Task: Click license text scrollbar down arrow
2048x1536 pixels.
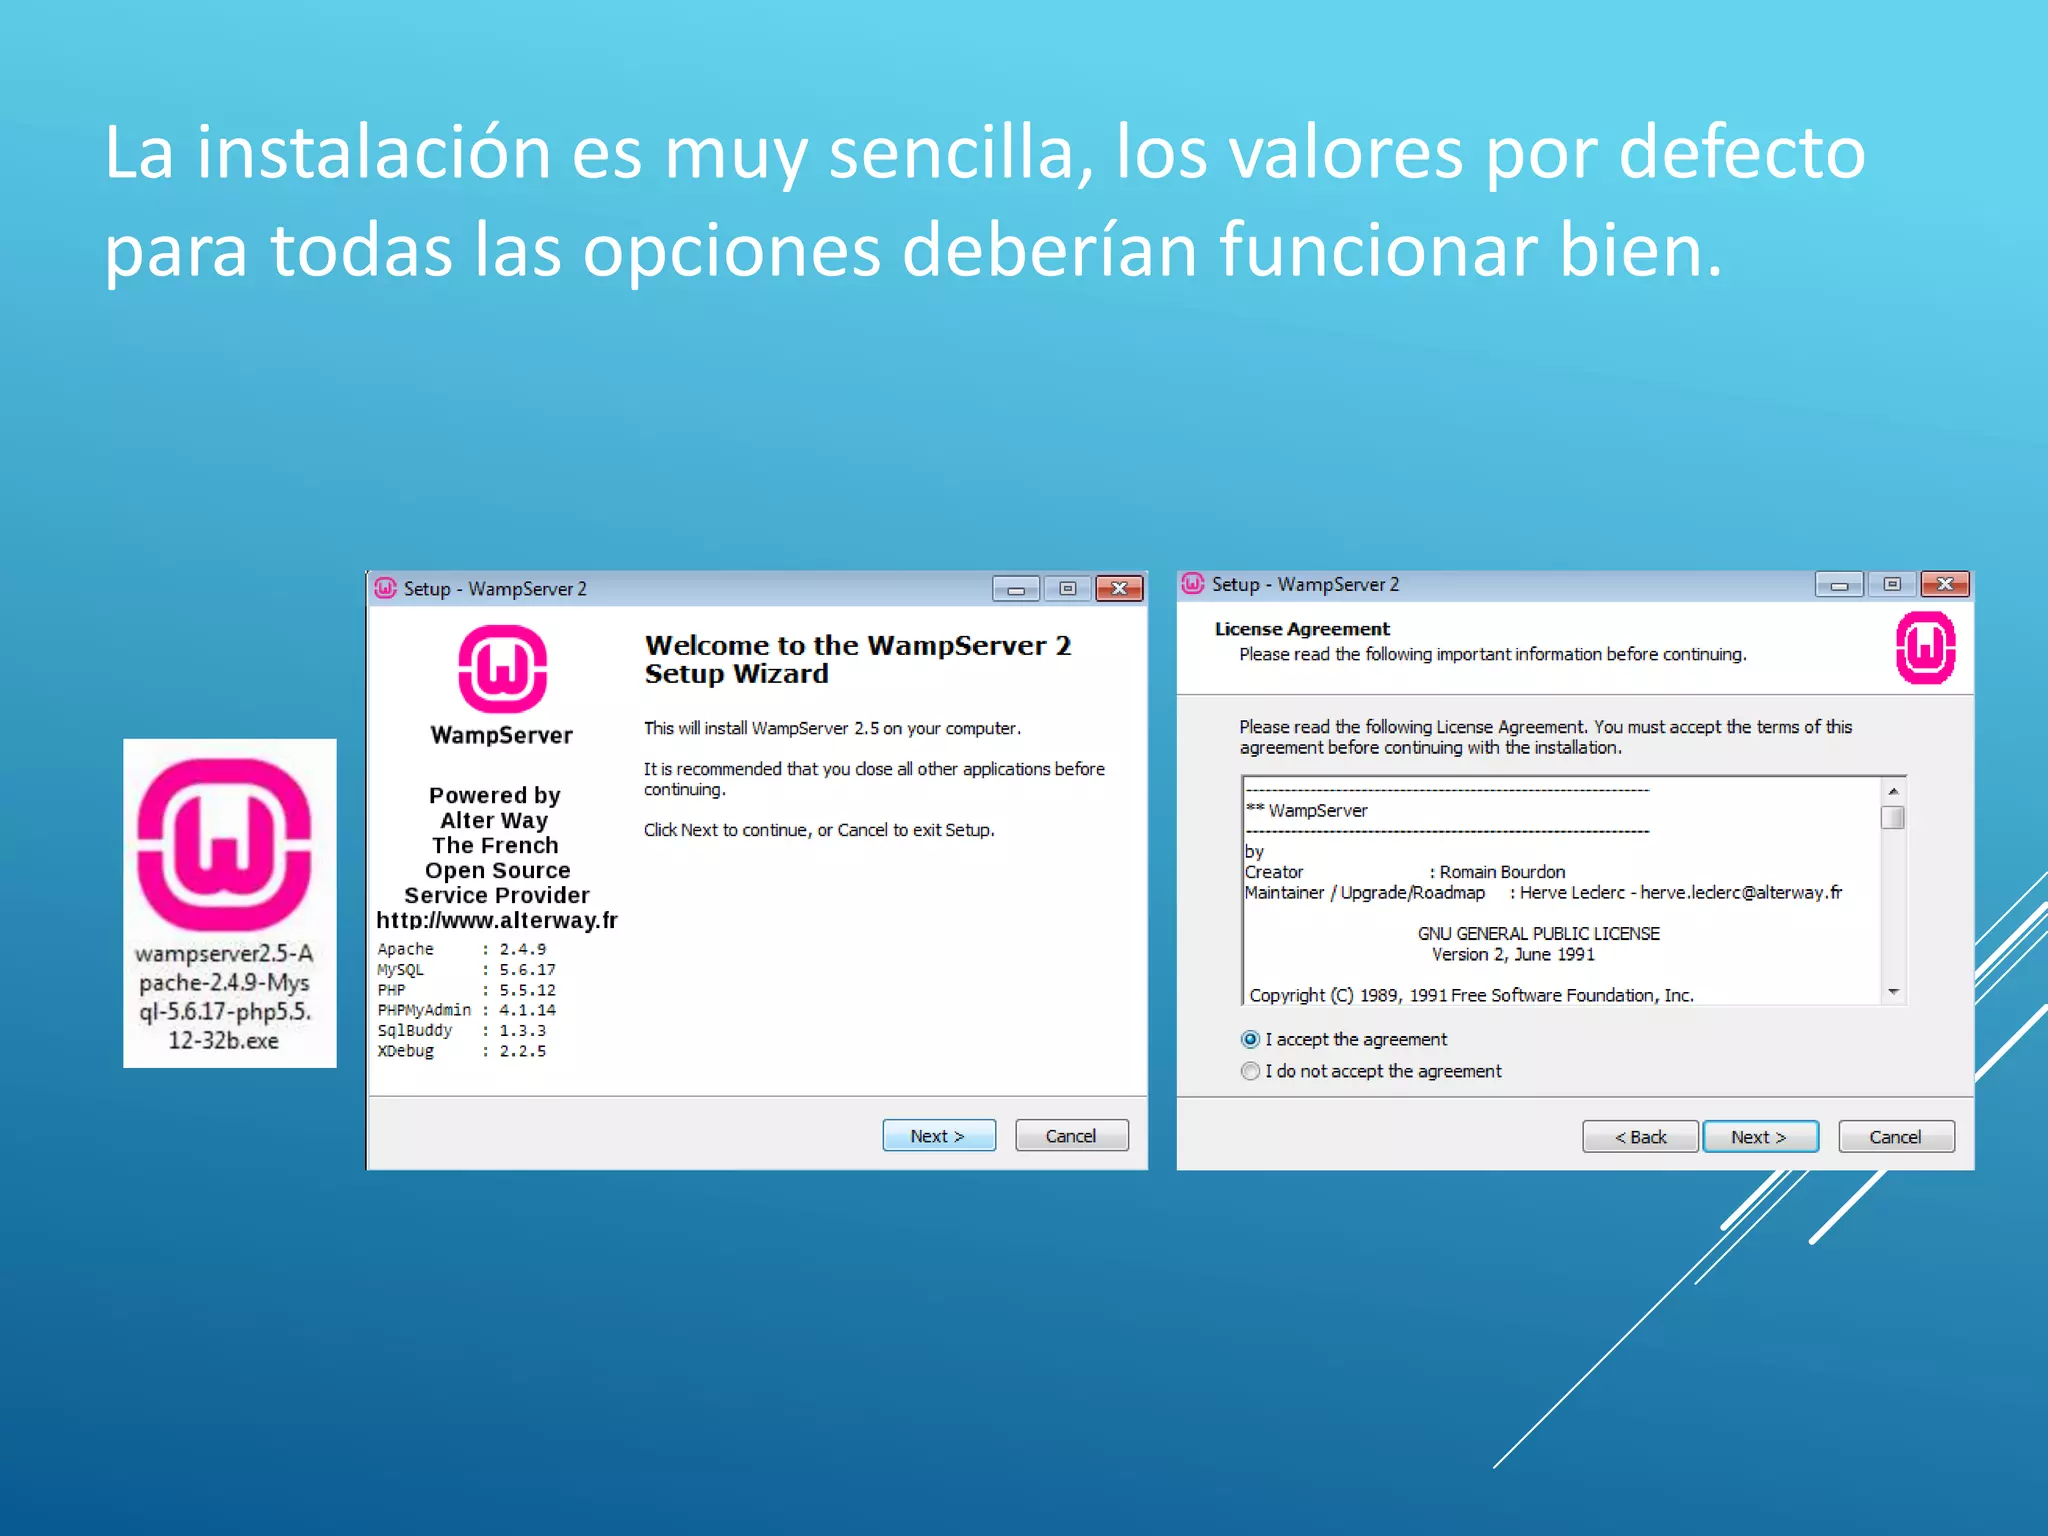Action: coord(1893,992)
